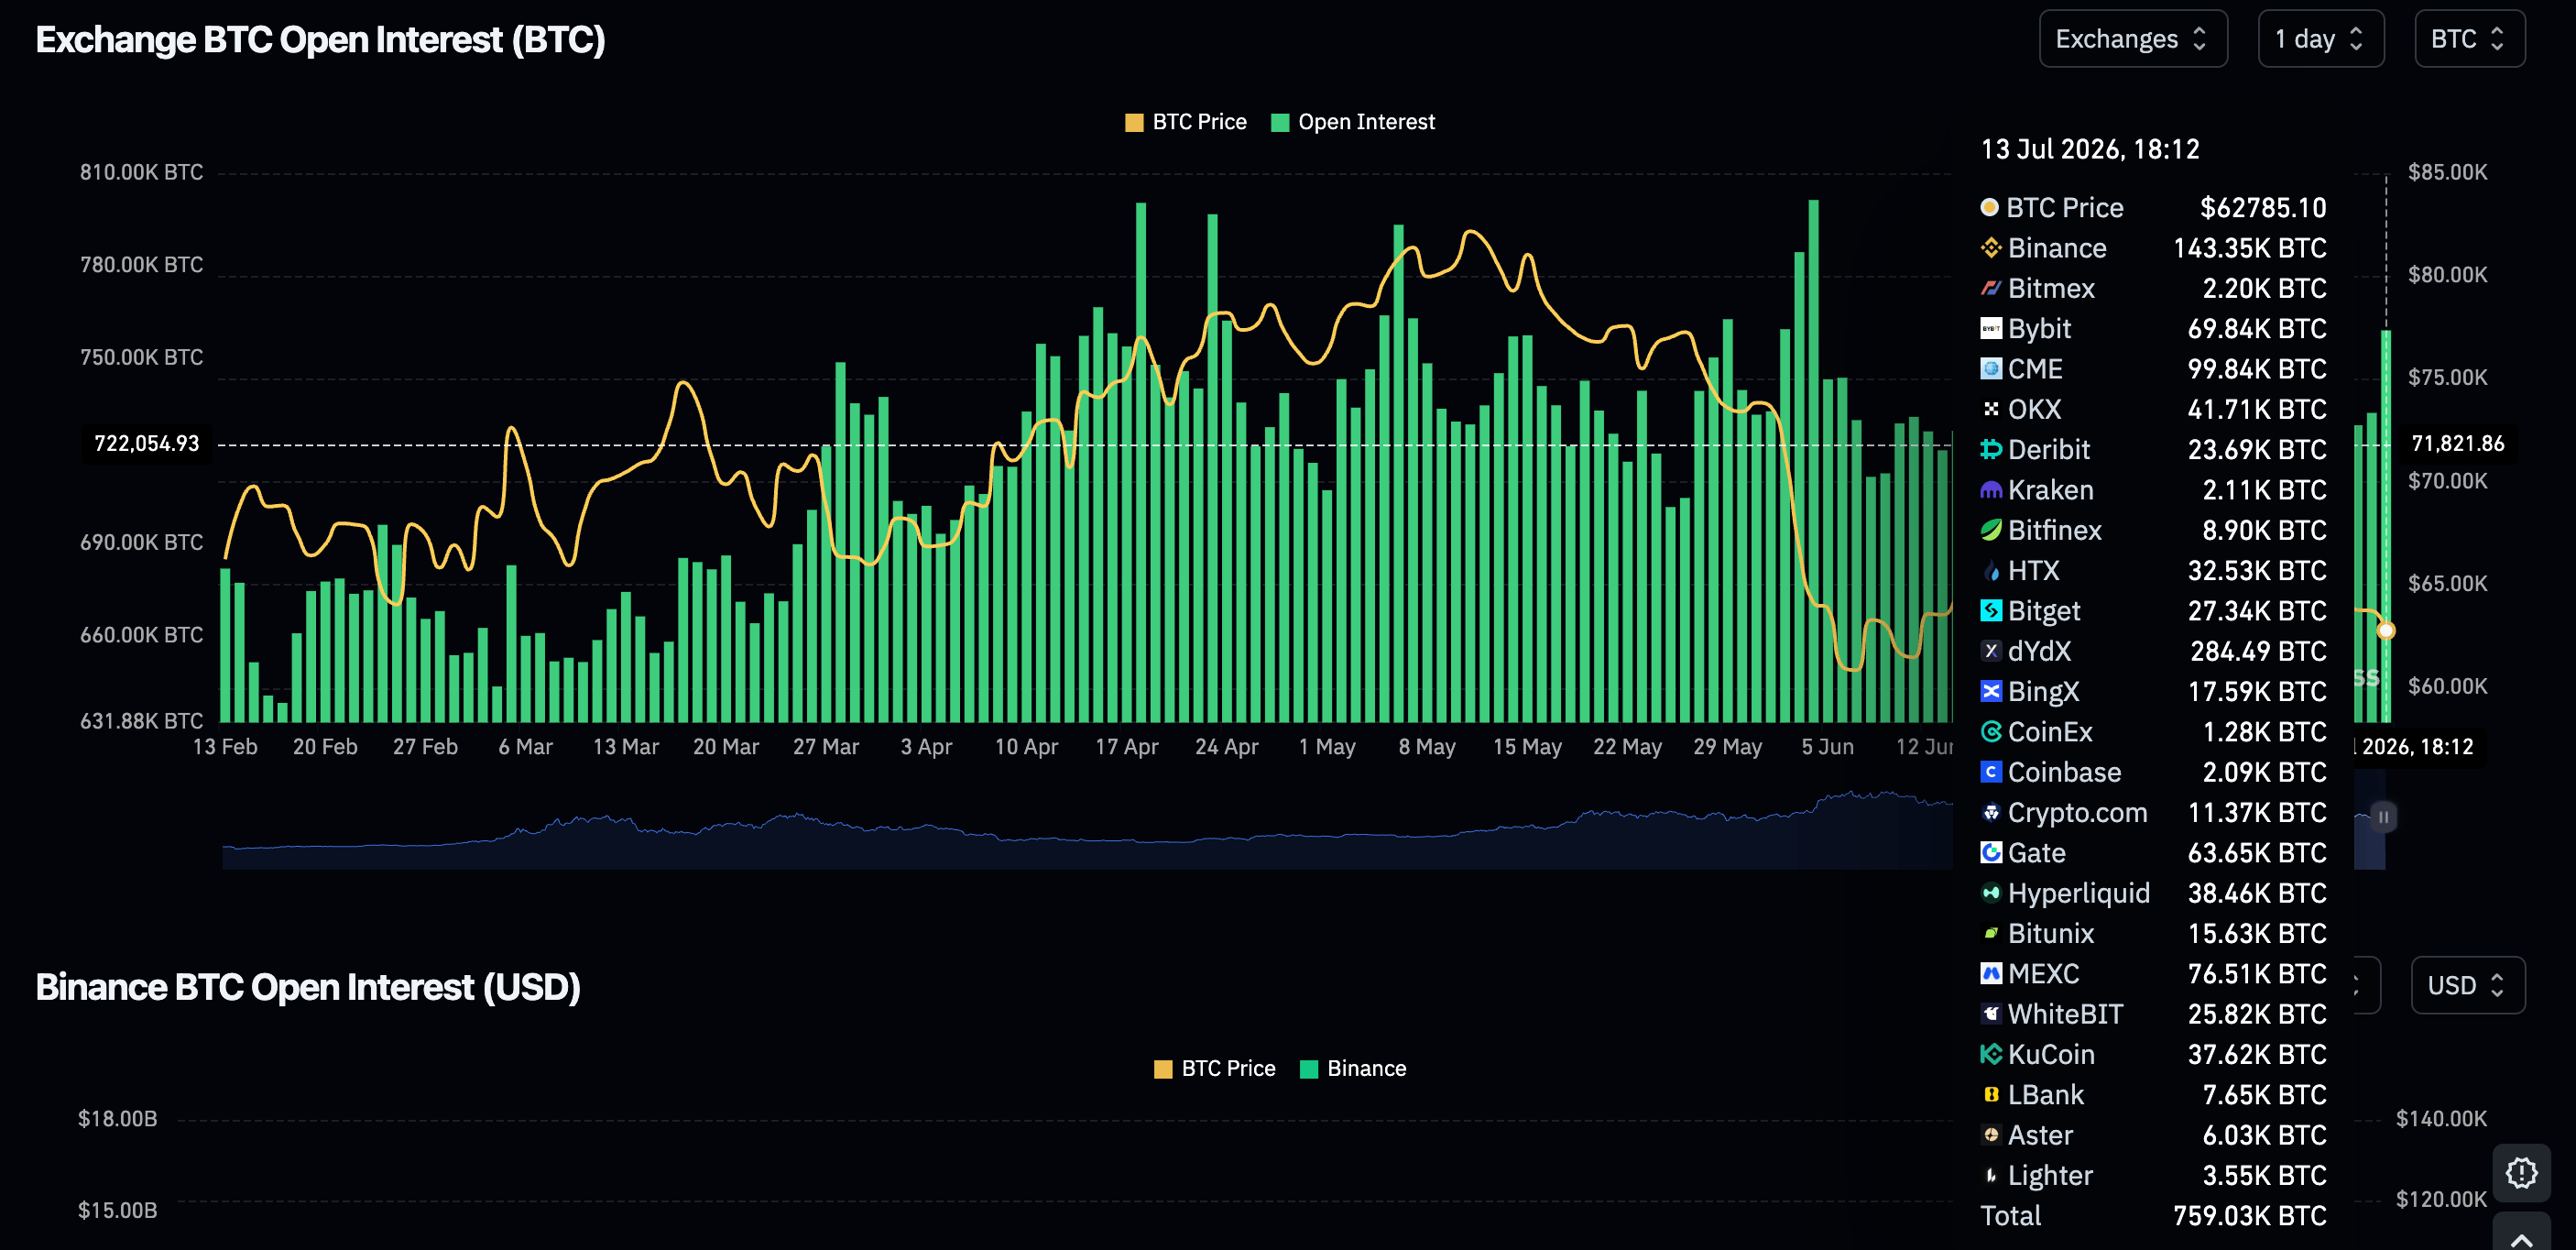Click the Binance logo in tooltip list
This screenshot has width=2576, height=1250.
pyautogui.click(x=1990, y=248)
